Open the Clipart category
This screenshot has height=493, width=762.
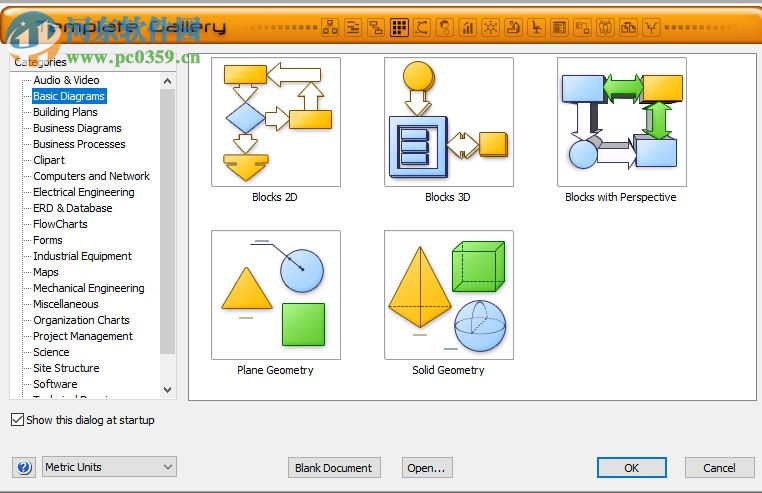(49, 160)
